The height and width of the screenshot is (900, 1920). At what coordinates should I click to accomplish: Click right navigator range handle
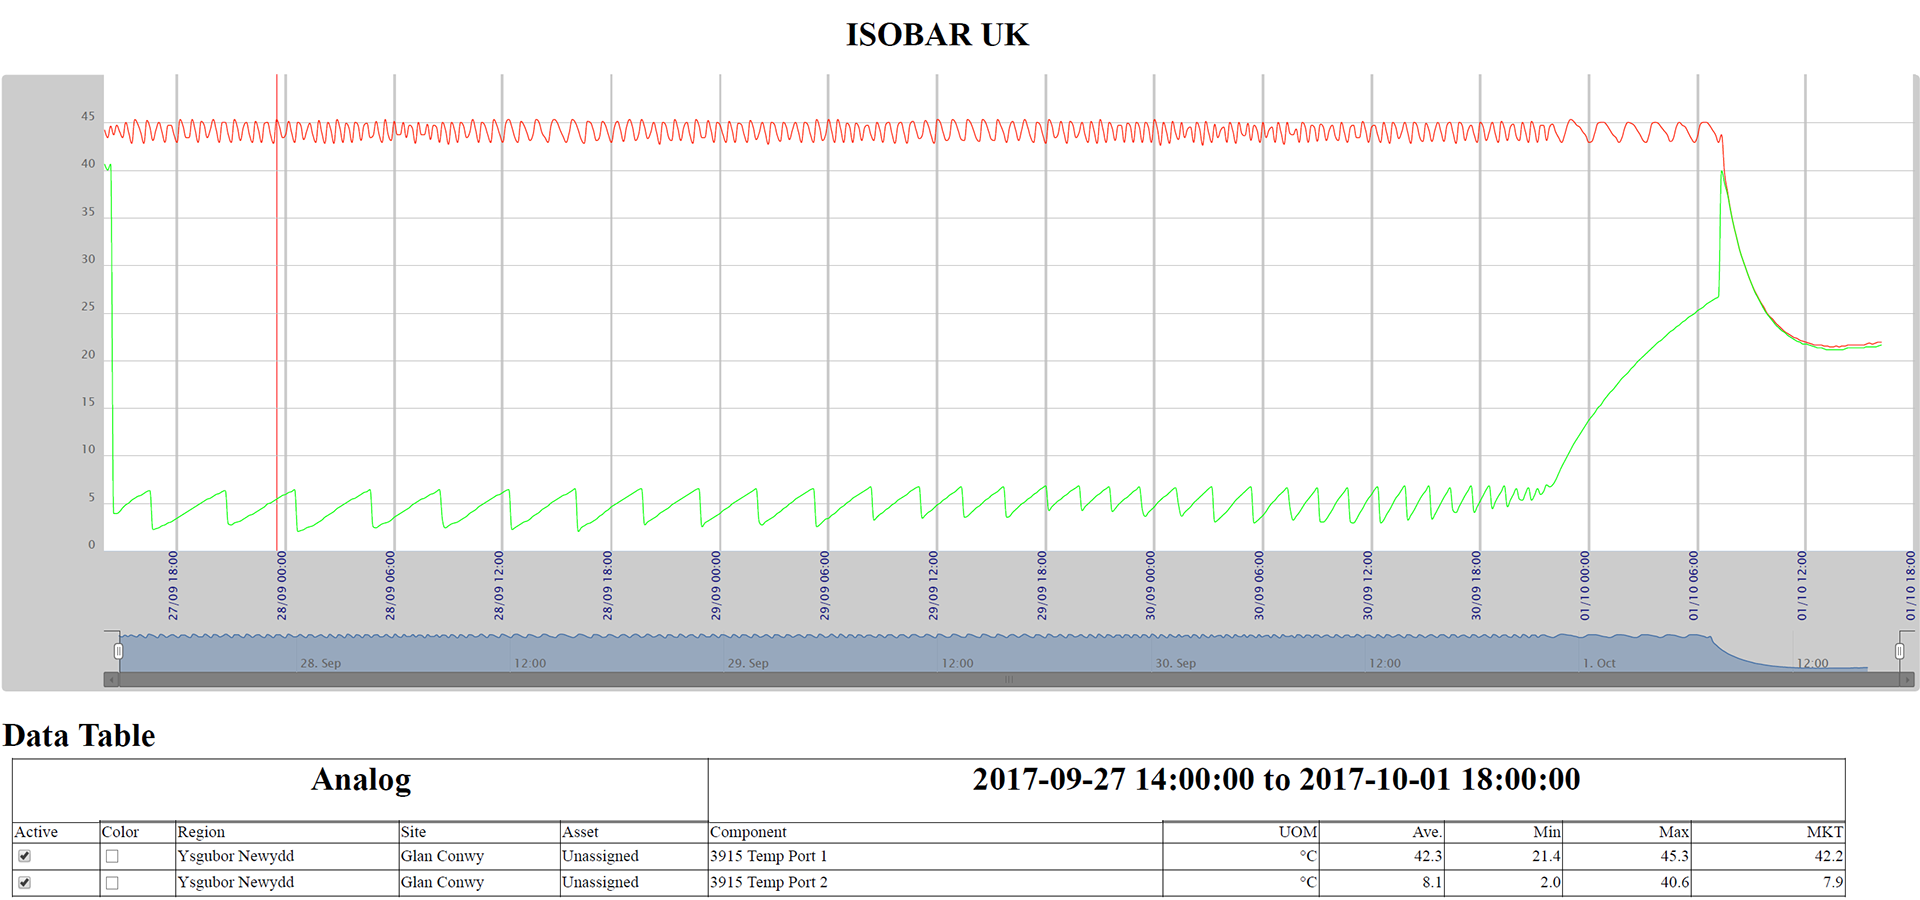click(x=1899, y=652)
